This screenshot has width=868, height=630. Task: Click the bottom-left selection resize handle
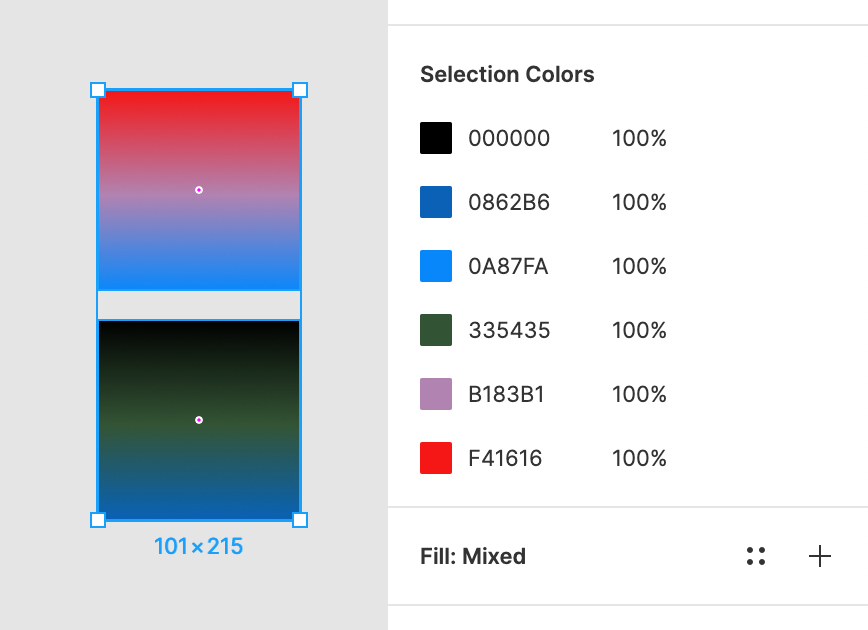(x=98, y=520)
